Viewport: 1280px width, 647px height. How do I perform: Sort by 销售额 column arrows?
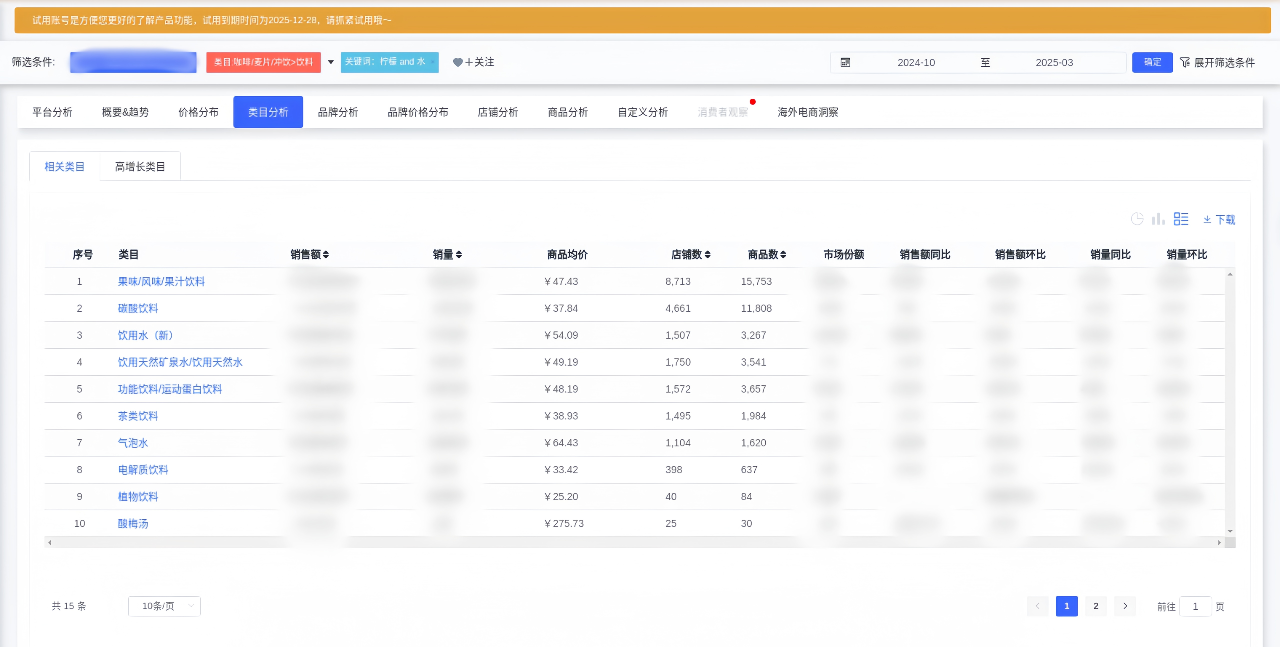(326, 255)
